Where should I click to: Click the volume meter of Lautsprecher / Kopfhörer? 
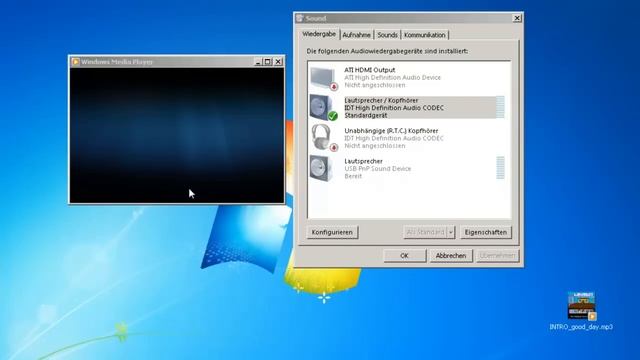pyautogui.click(x=500, y=107)
